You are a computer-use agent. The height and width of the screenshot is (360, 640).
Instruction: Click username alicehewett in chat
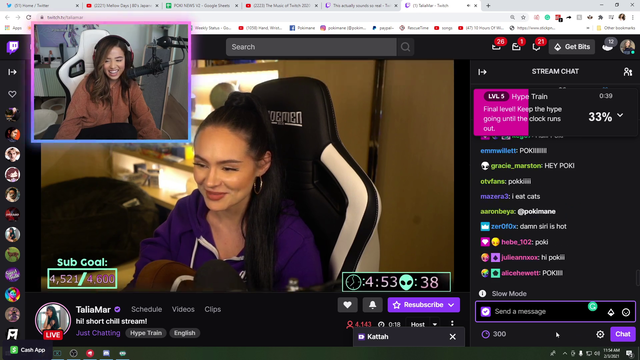pyautogui.click(x=521, y=273)
